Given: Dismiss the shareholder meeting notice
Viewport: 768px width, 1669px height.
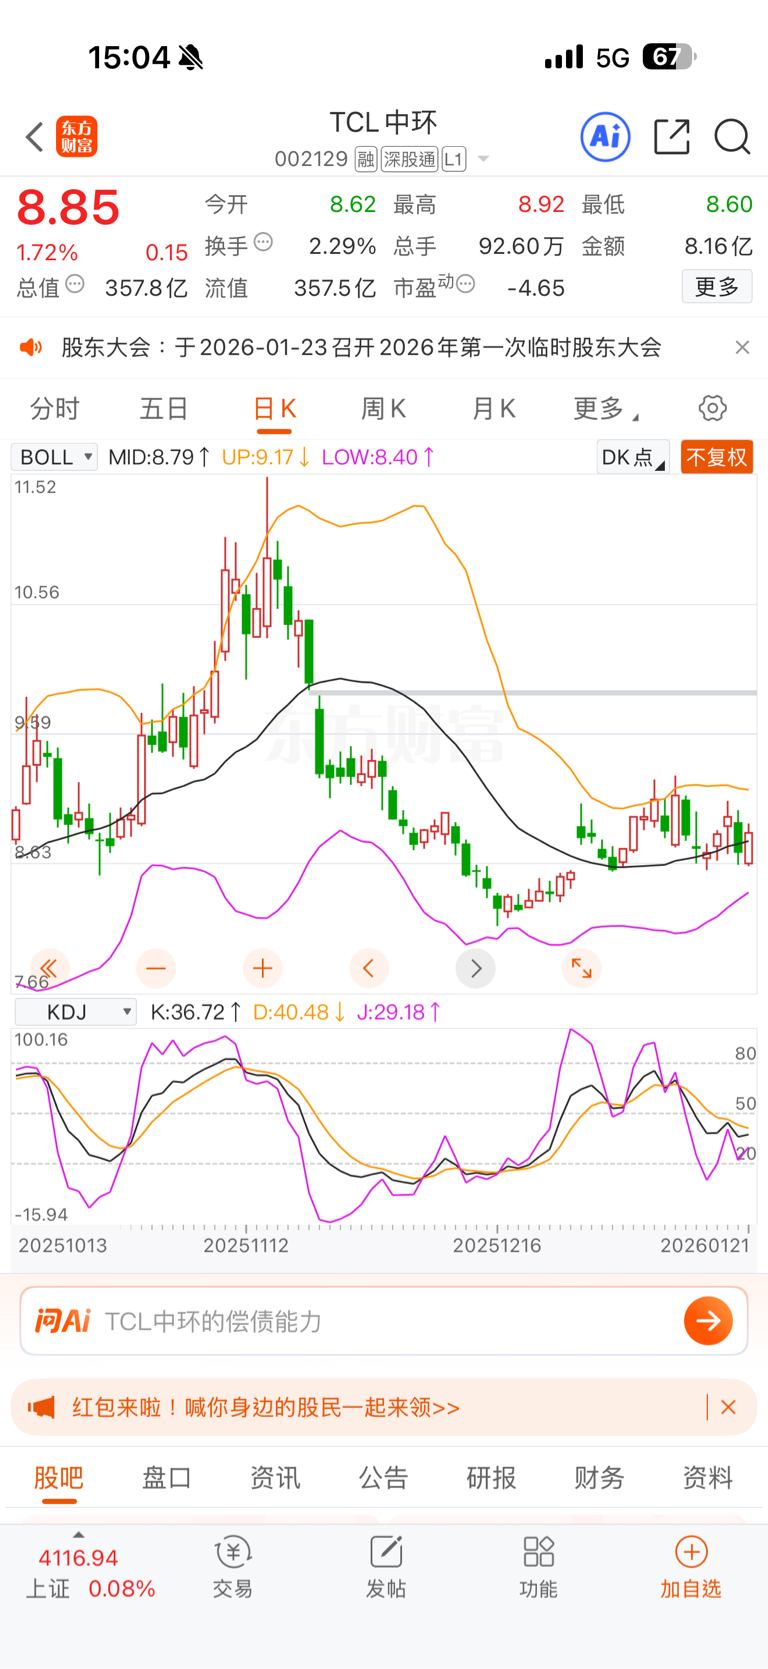Looking at the screenshot, I should (x=742, y=347).
